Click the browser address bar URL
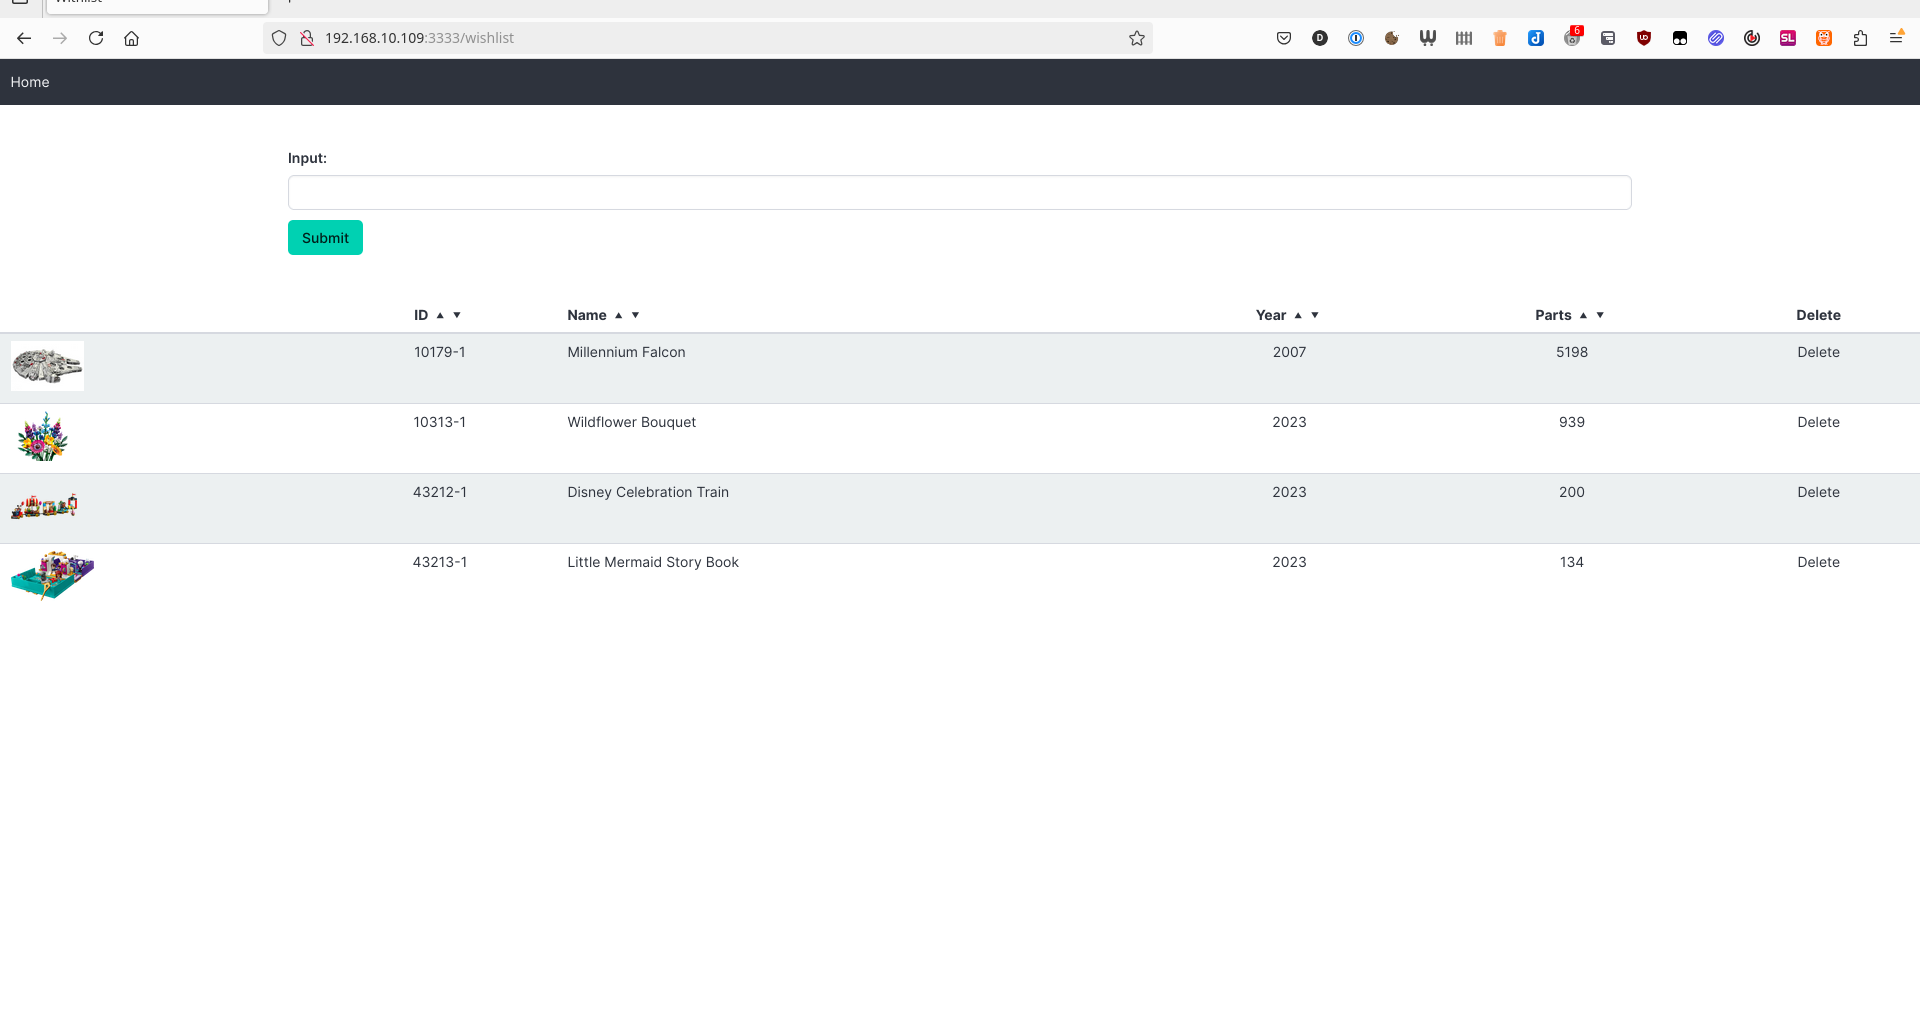The width and height of the screenshot is (1920, 1026). click(700, 38)
